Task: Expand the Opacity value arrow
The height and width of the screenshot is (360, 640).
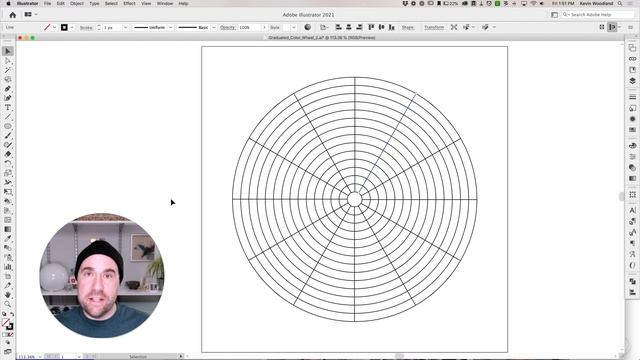Action: click(264, 27)
